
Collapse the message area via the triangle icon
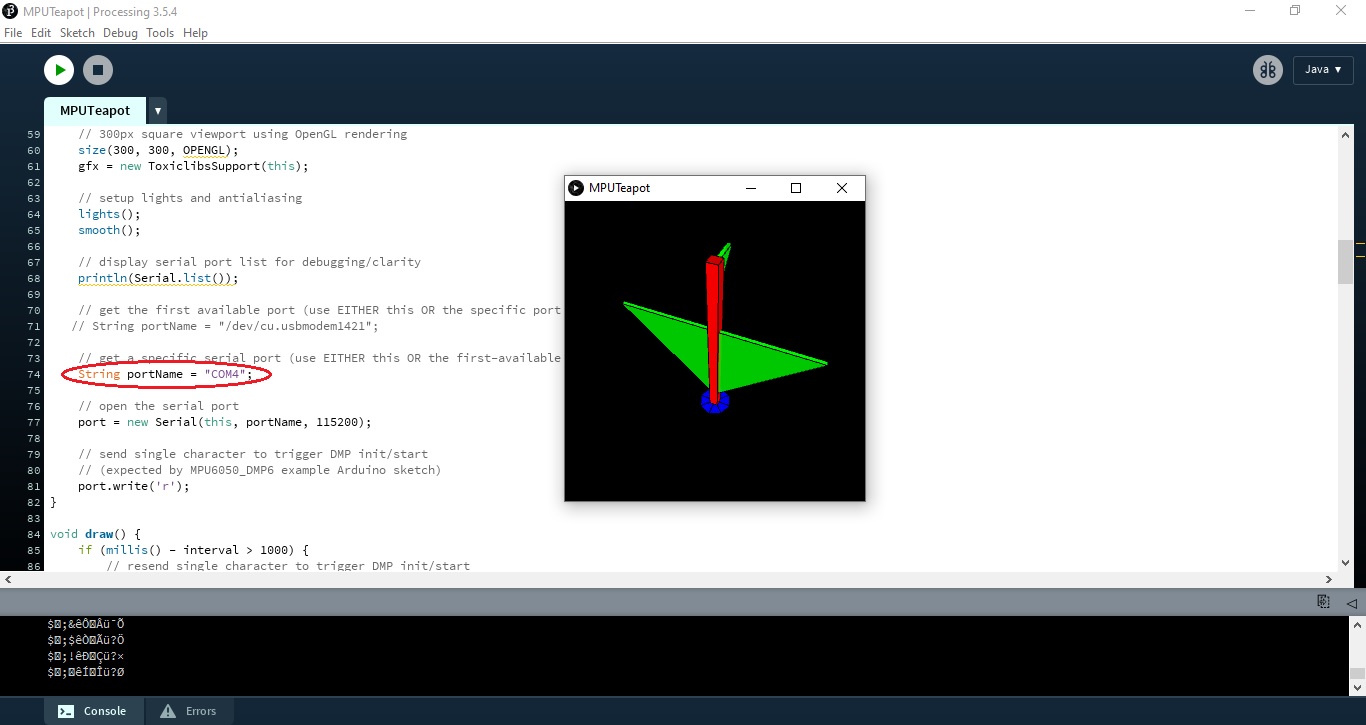point(1351,601)
